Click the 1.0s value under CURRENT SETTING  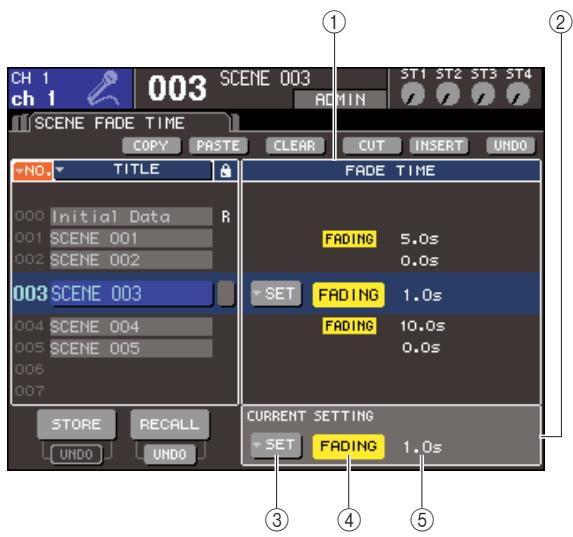tap(422, 447)
